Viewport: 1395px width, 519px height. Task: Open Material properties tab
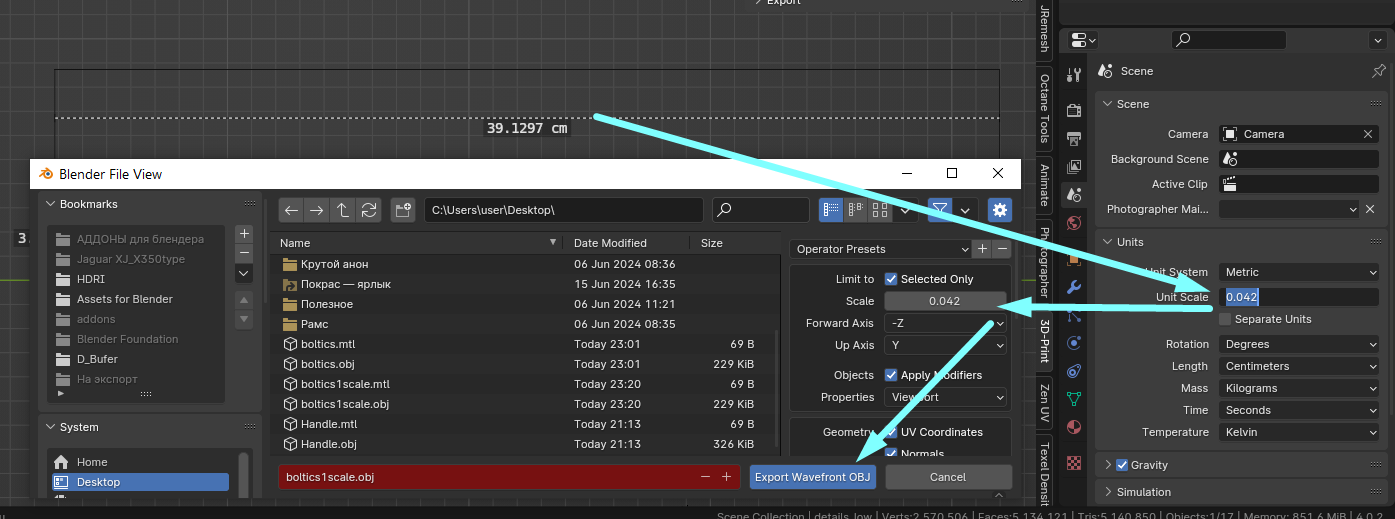tap(1074, 427)
